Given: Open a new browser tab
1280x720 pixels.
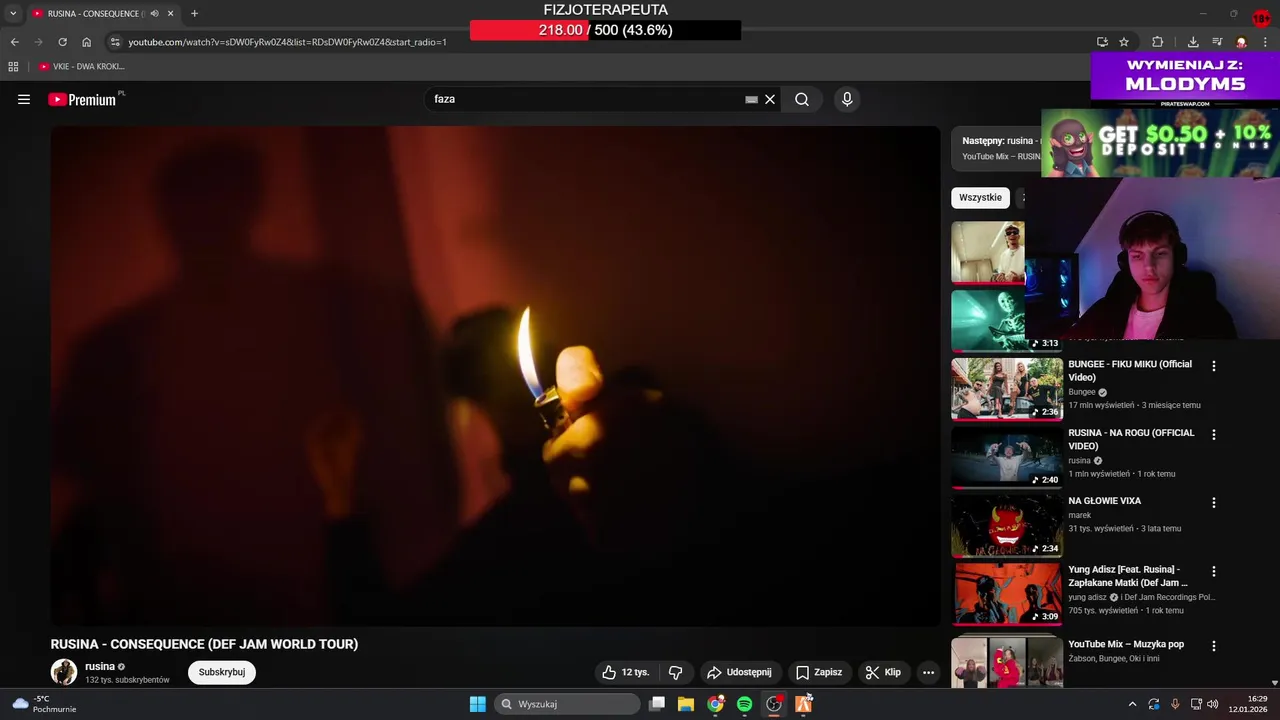Looking at the screenshot, I should pos(194,13).
